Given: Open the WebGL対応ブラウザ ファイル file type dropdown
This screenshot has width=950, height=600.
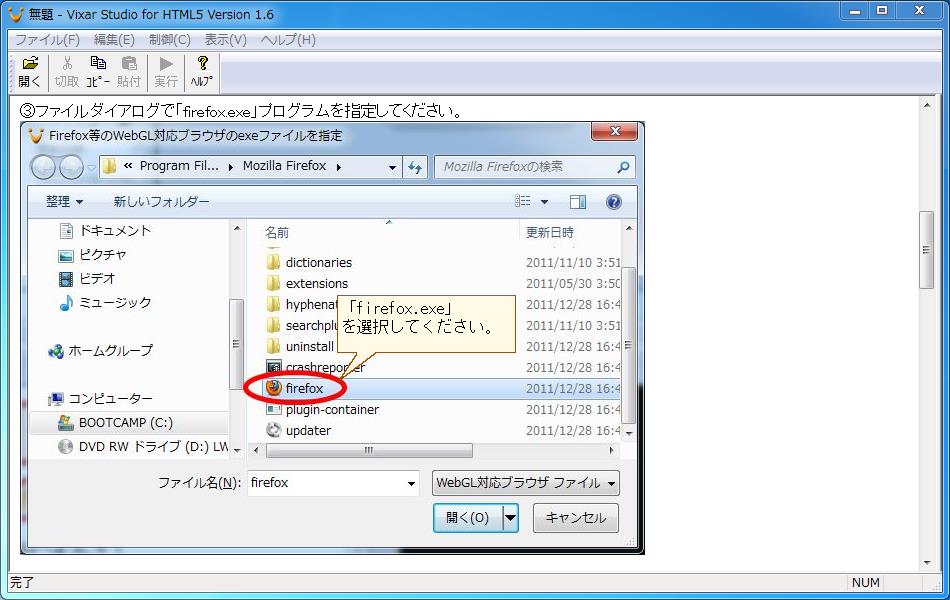Looking at the screenshot, I should [525, 483].
